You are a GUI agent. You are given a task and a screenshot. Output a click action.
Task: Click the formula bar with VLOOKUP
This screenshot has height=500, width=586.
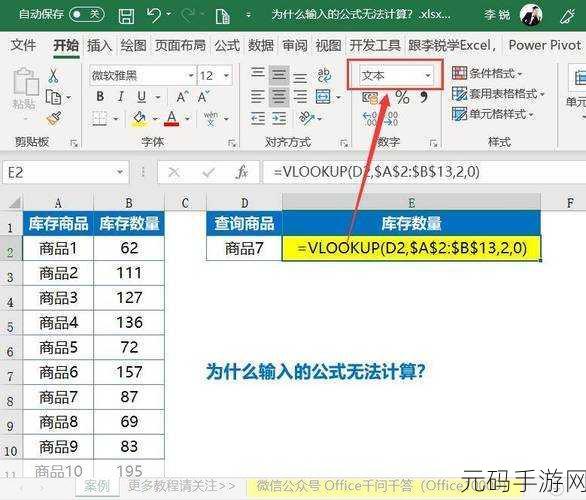pos(424,172)
